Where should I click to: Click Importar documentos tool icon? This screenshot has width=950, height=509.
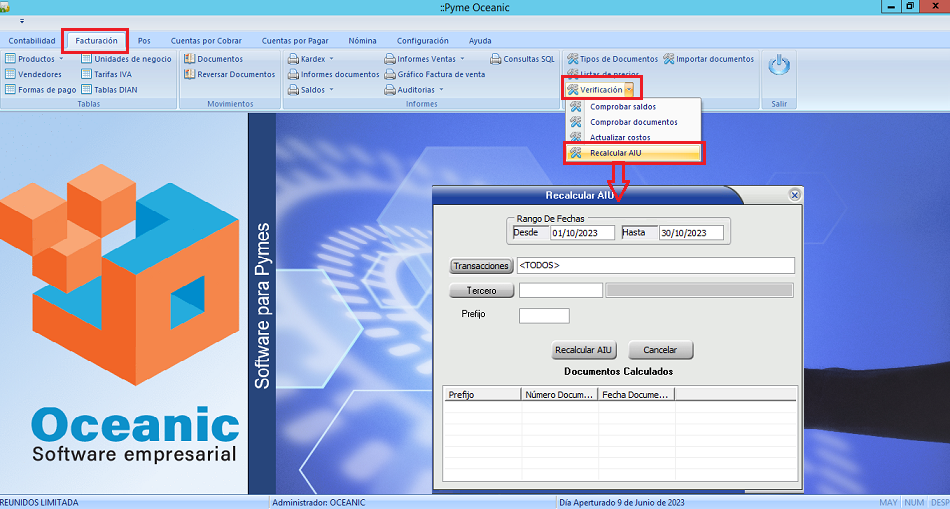669,59
